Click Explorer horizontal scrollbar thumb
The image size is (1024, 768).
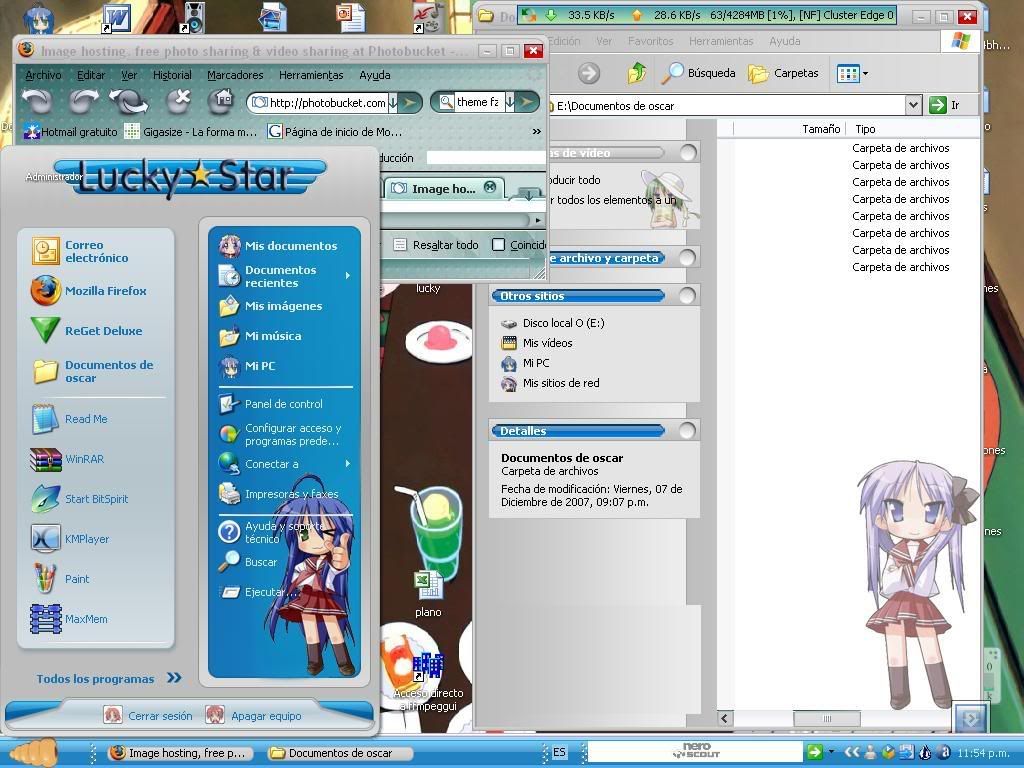(x=827, y=718)
